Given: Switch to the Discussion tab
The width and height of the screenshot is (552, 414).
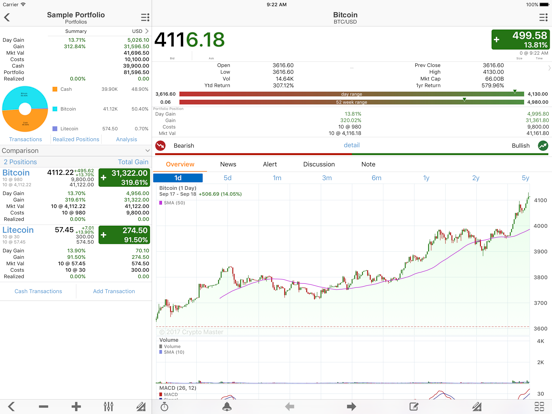Looking at the screenshot, I should coord(319,164).
